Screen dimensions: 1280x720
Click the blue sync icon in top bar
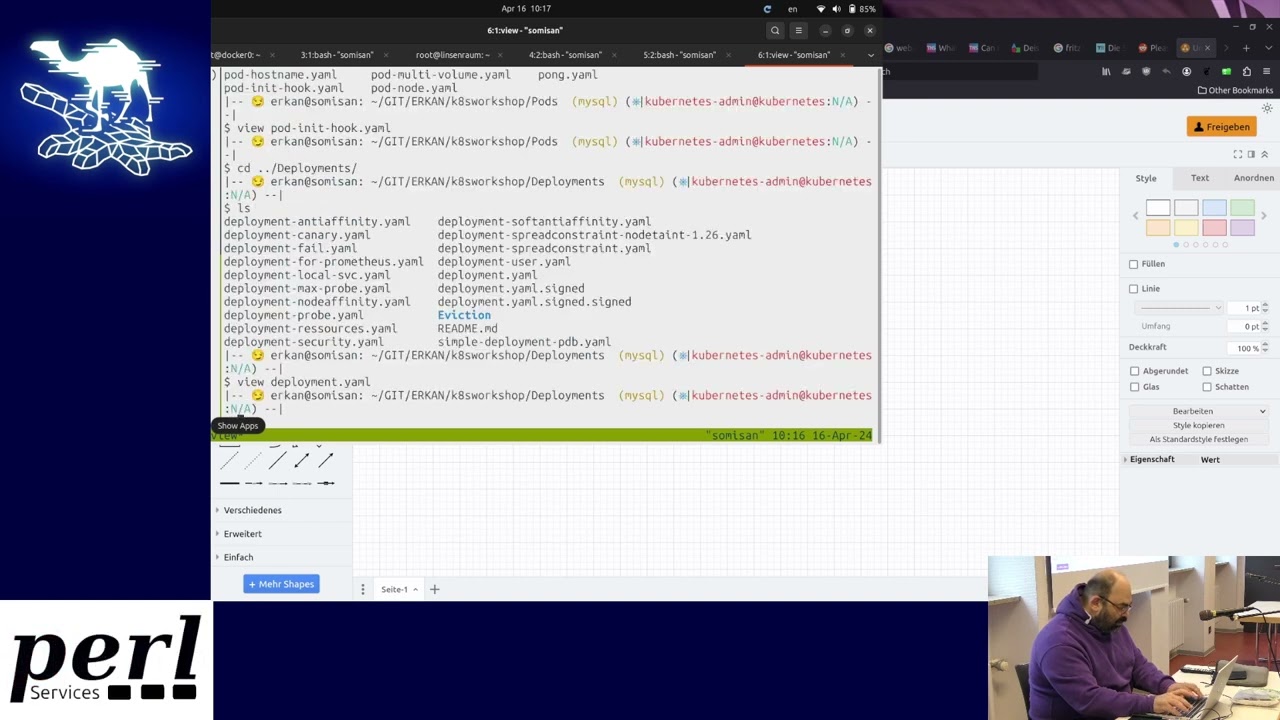(x=767, y=9)
